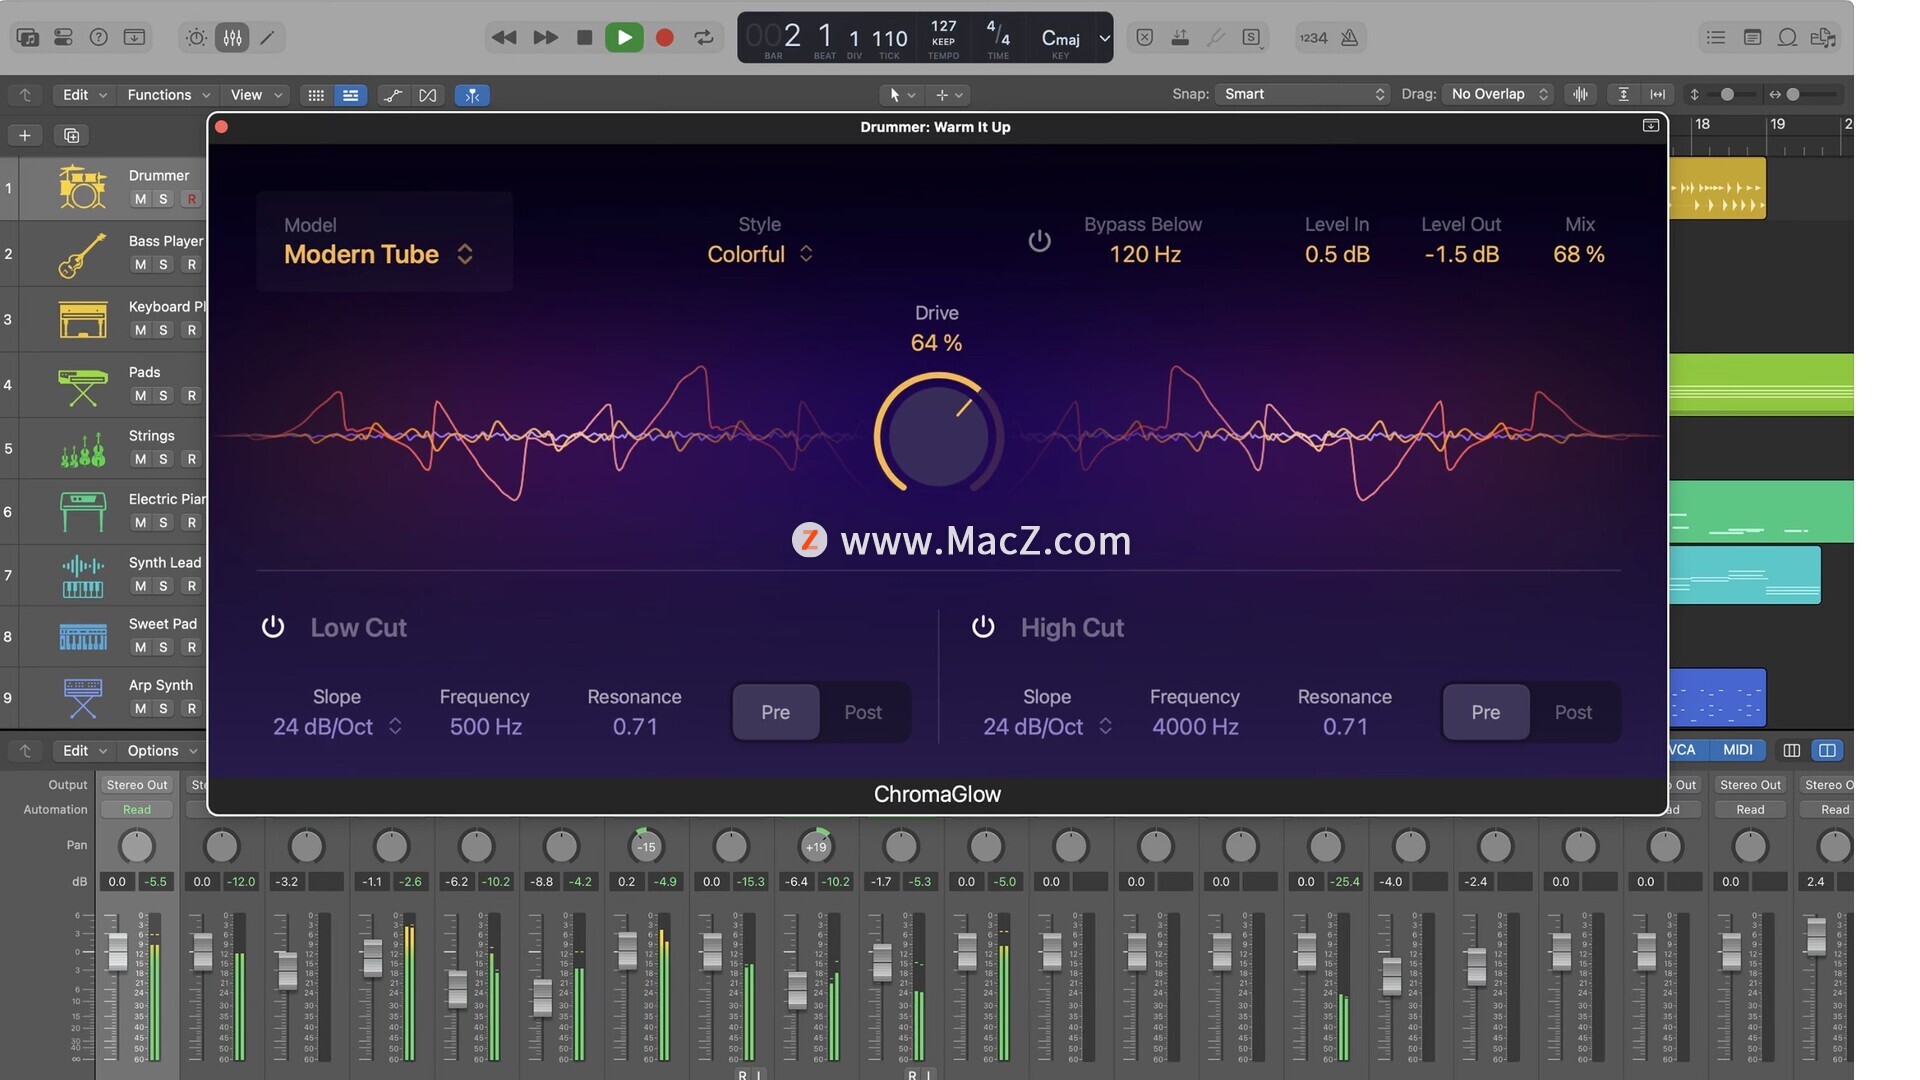
Task: Select Post for Low Cut
Action: (x=863, y=712)
